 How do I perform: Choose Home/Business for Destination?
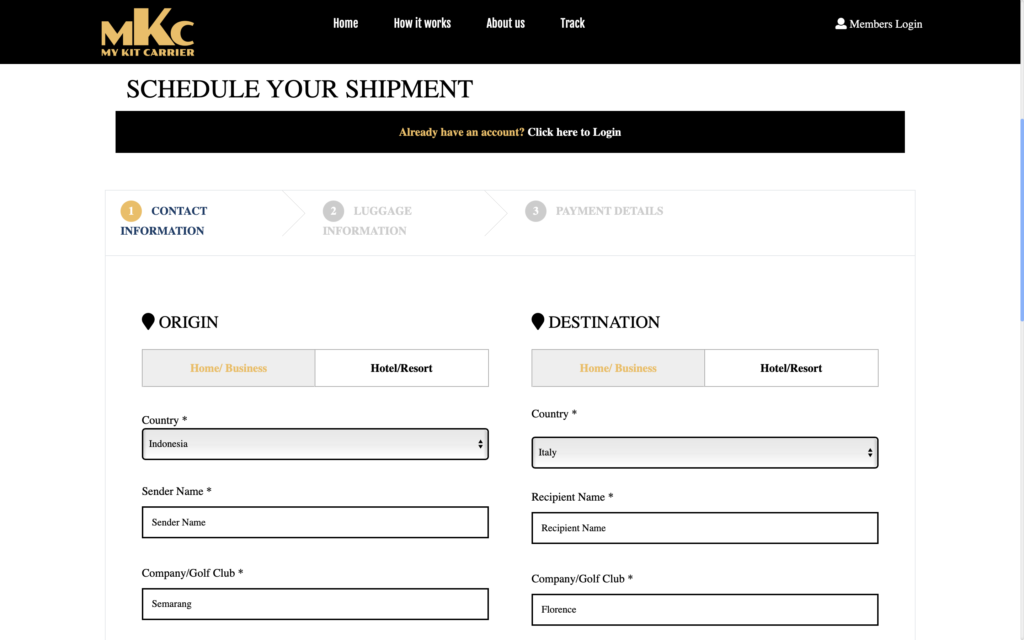point(618,368)
